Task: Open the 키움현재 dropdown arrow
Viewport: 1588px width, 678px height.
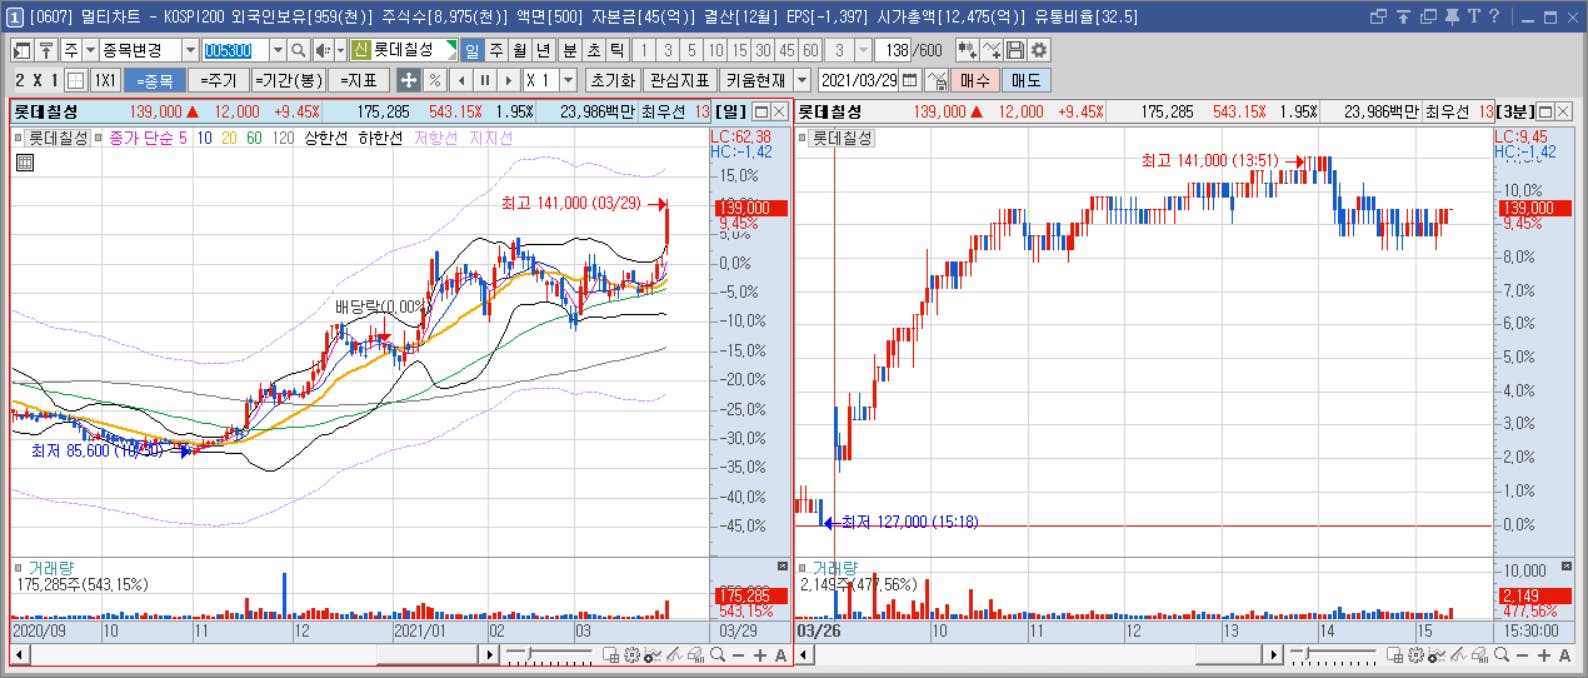Action: (802, 80)
